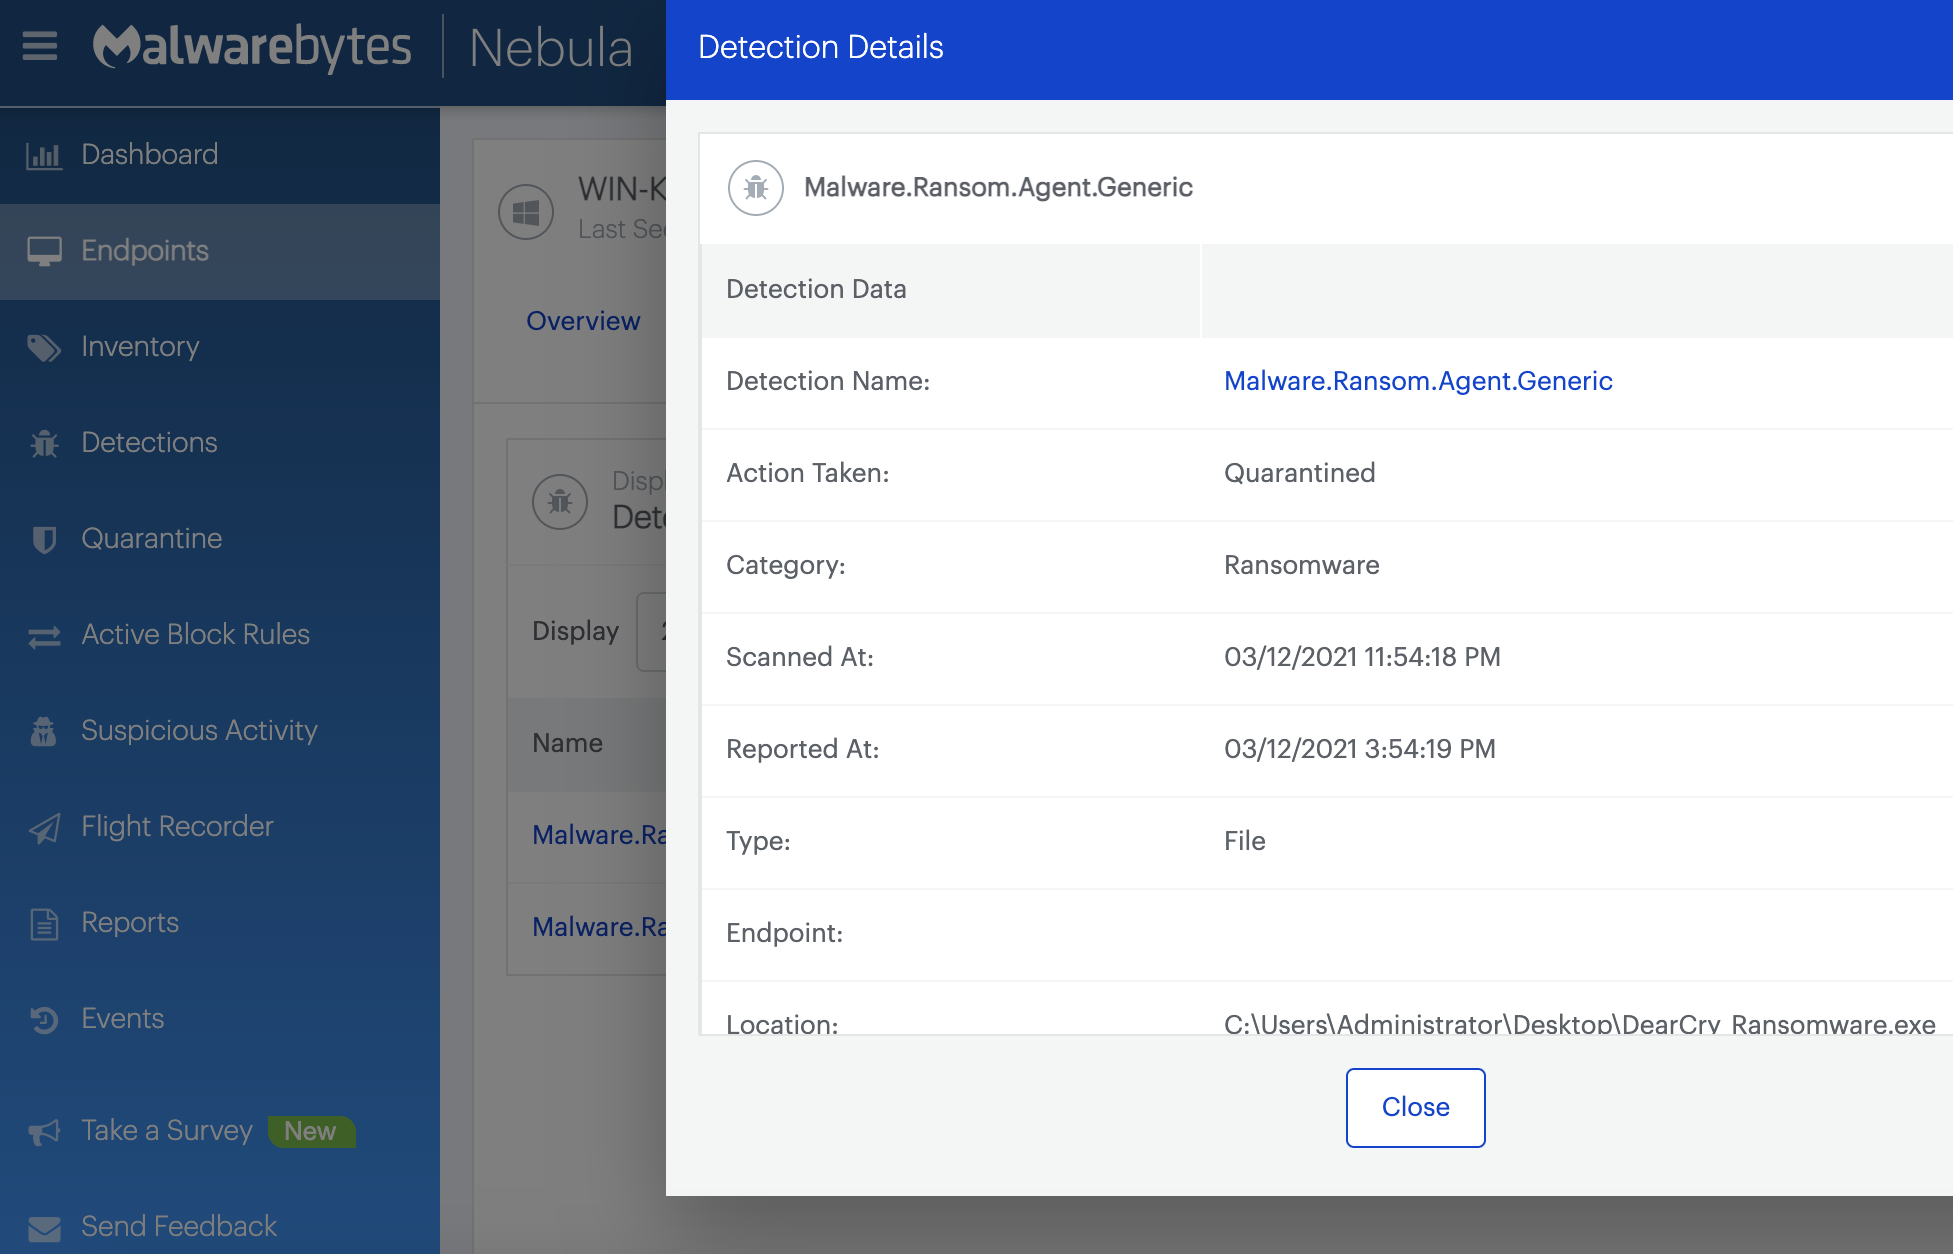Screen dimensions: 1953x1254
Task: Open the Display count dropdown
Action: pos(651,631)
